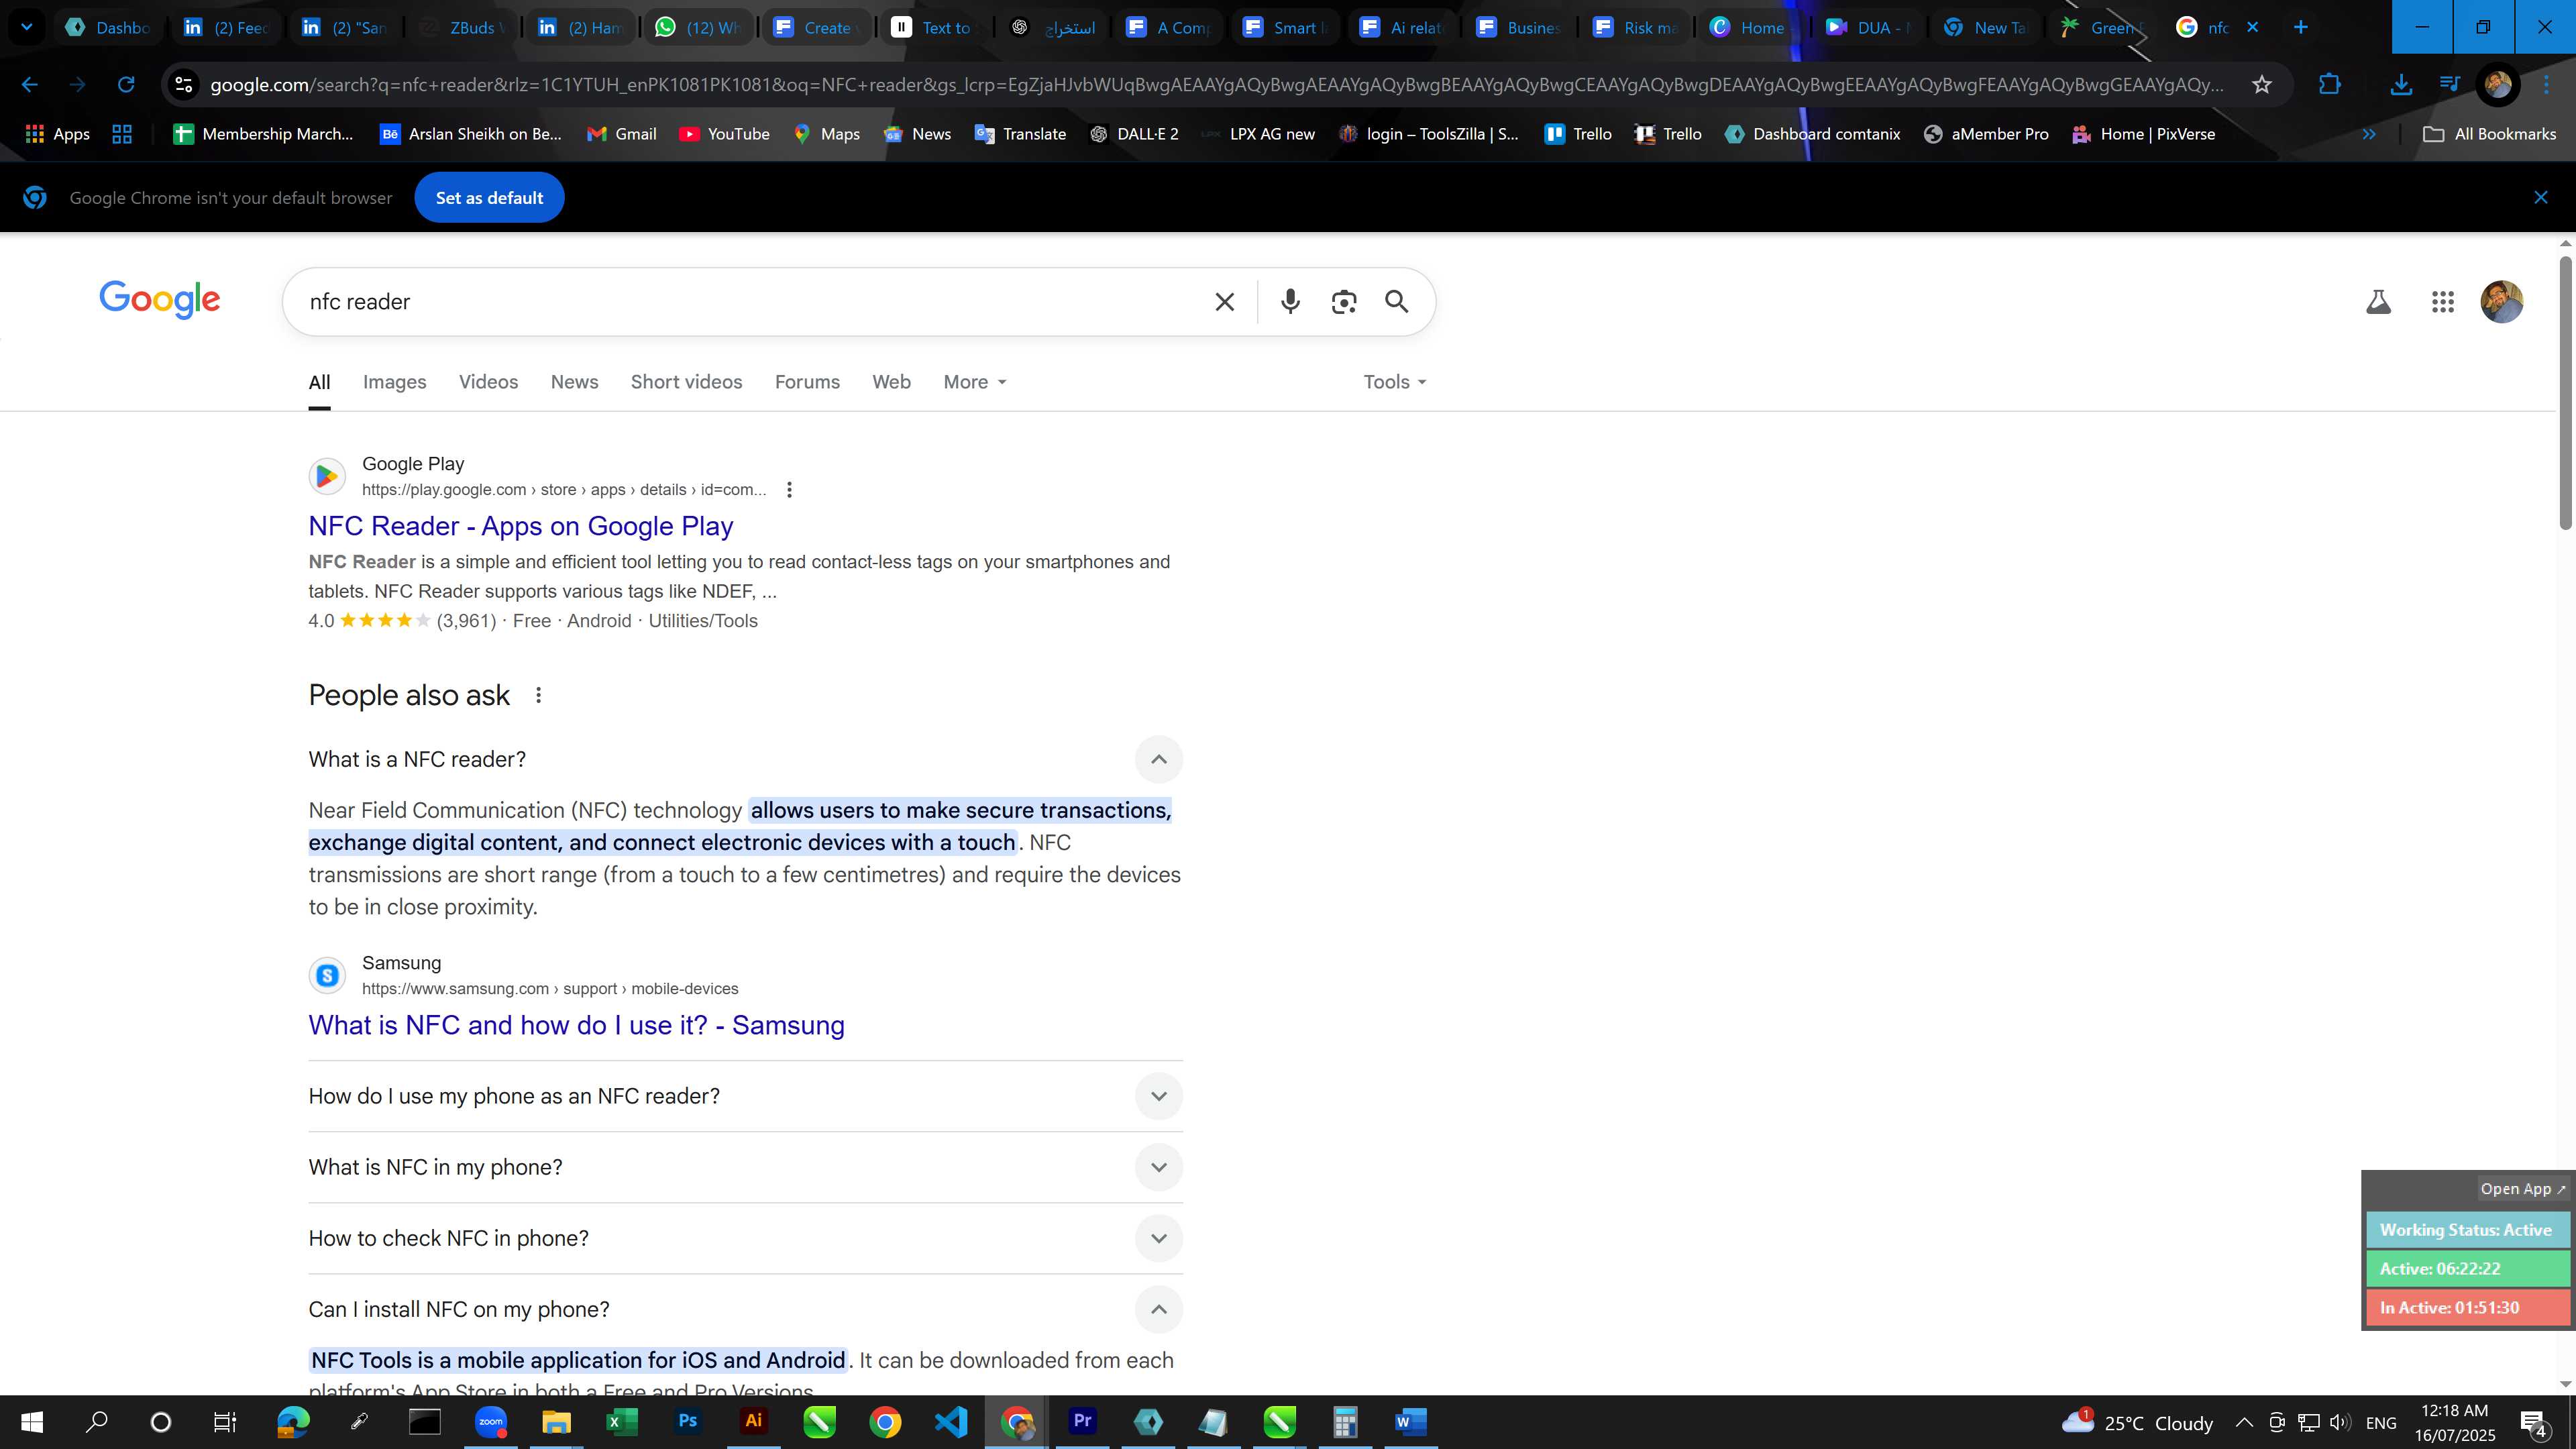Open a new tab with the plus button
Viewport: 2576px width, 1449px height.
(x=2300, y=27)
